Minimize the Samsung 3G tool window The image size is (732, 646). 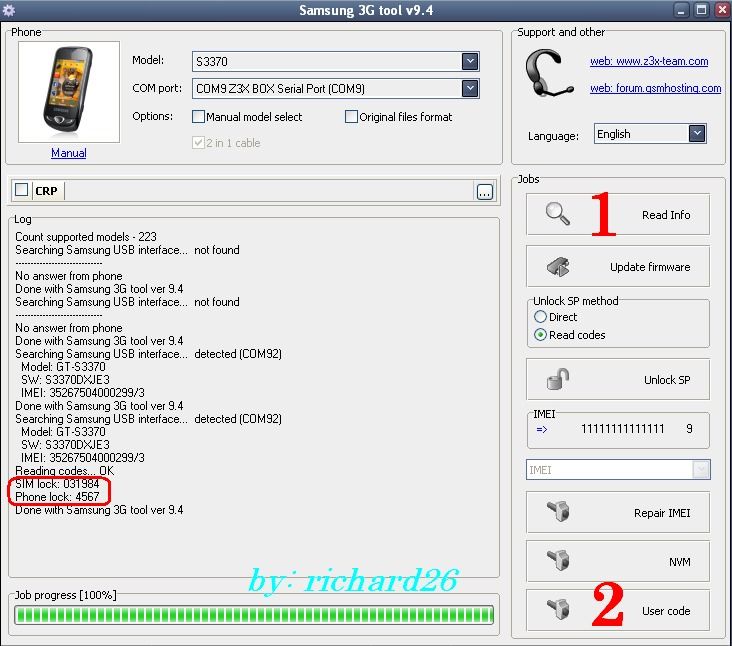(681, 10)
